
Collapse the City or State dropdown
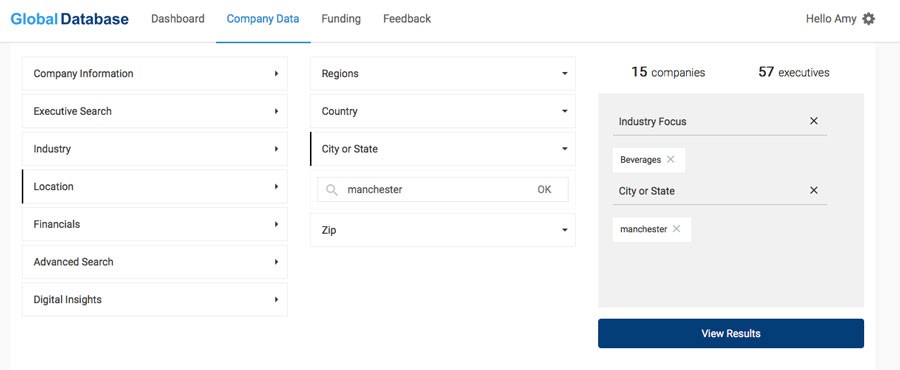[x=443, y=149]
